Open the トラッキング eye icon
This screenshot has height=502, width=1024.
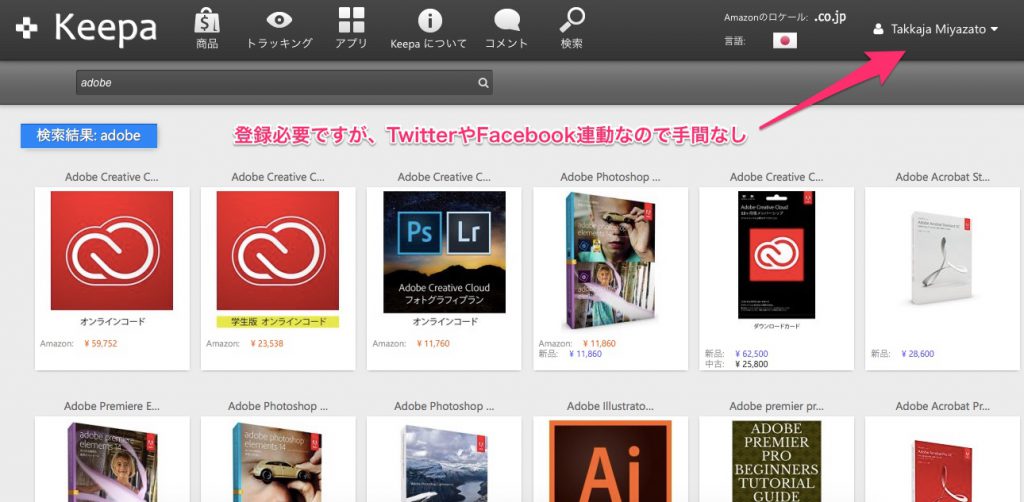coord(279,21)
